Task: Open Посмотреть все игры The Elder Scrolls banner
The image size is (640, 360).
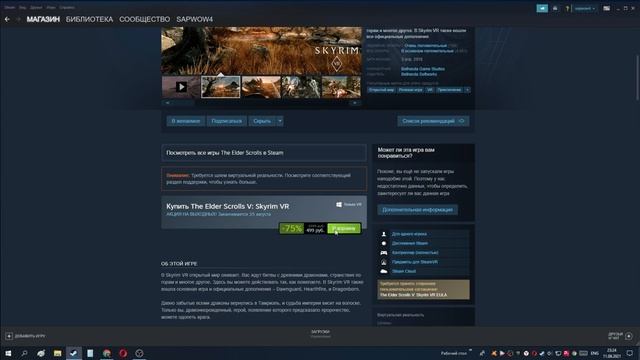Action: click(x=264, y=153)
